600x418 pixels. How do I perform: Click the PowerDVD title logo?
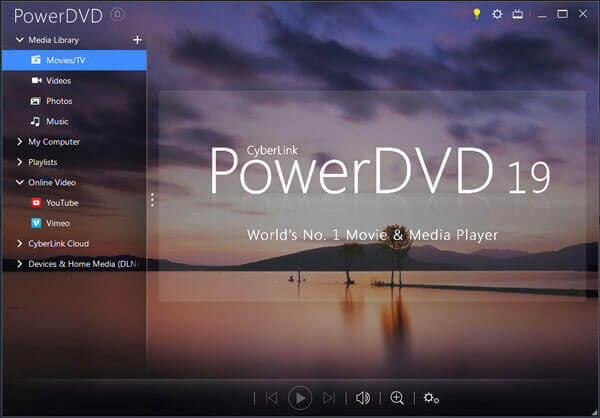(x=58, y=16)
